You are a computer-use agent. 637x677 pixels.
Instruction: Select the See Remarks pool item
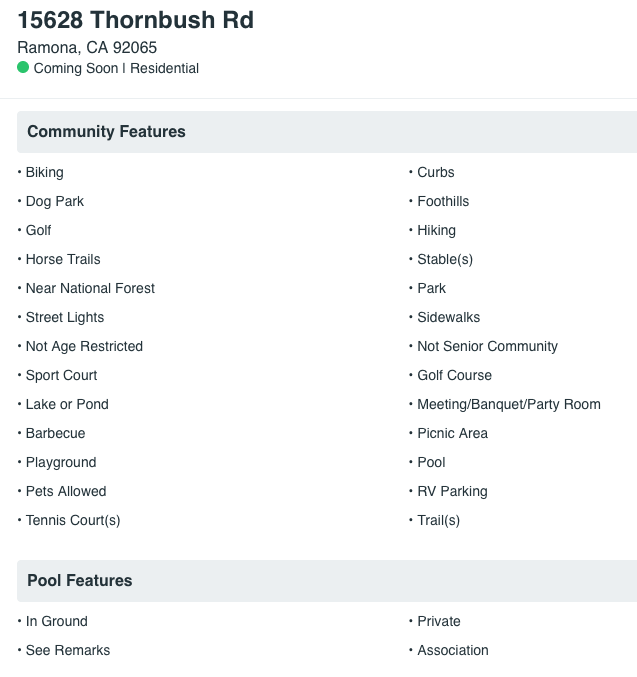pos(68,650)
